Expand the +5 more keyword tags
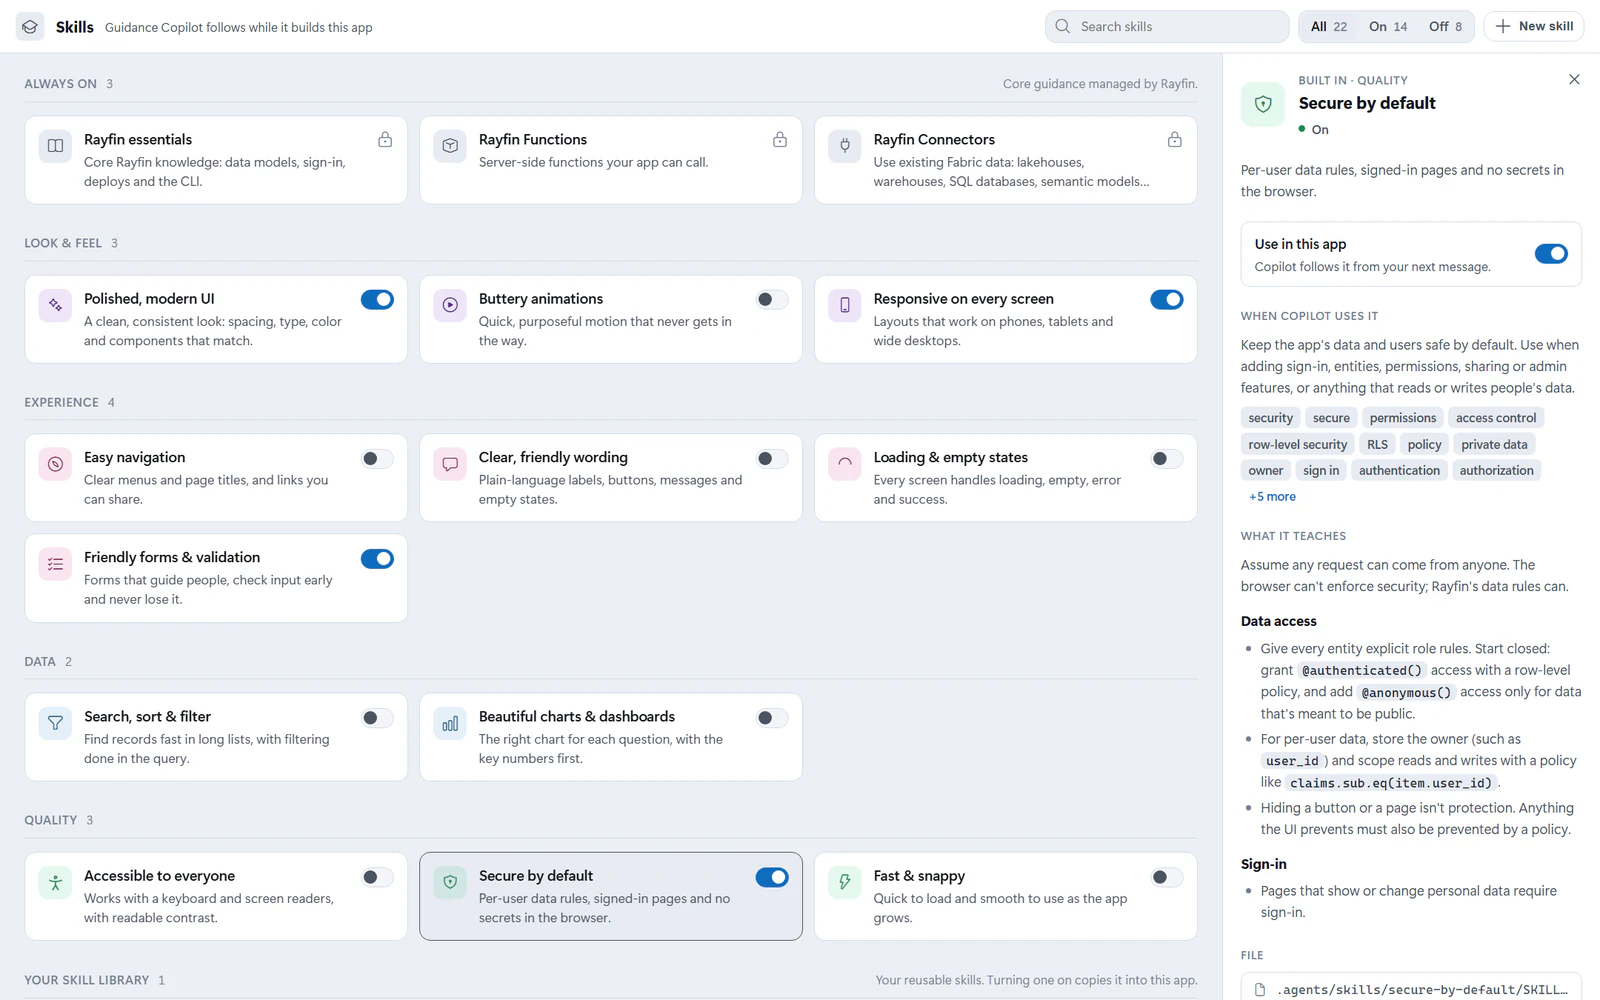Viewport: 1600px width, 1000px height. click(x=1272, y=497)
